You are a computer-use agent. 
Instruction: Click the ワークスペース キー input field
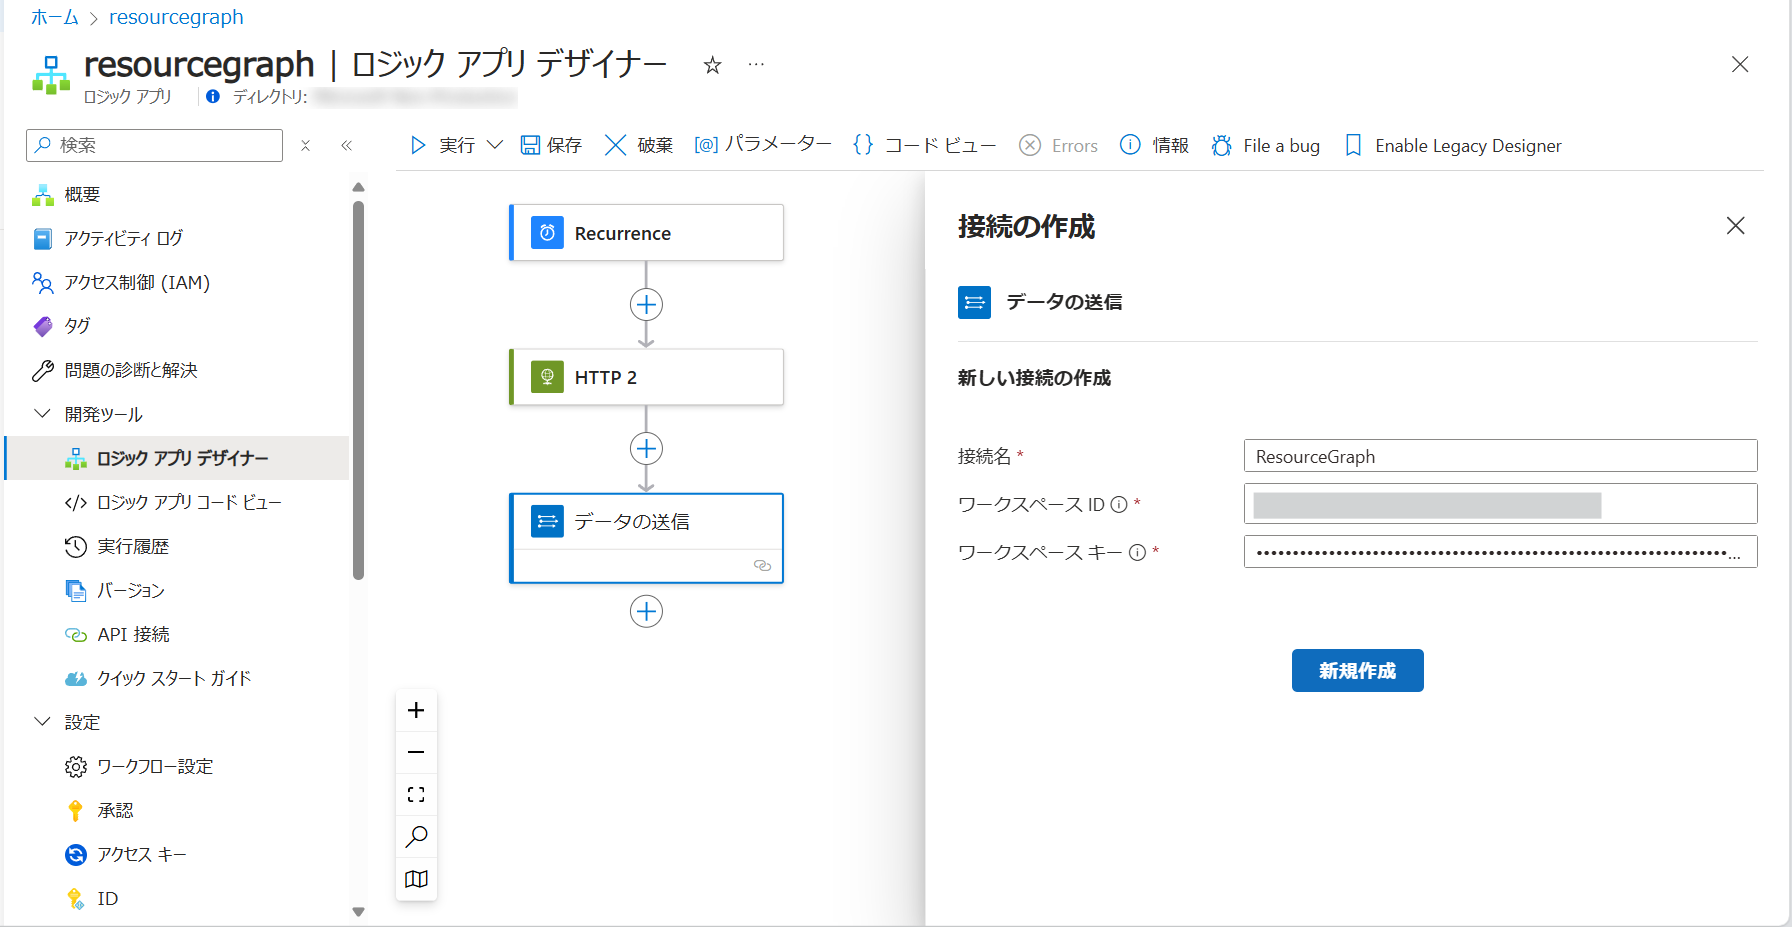pos(1500,552)
